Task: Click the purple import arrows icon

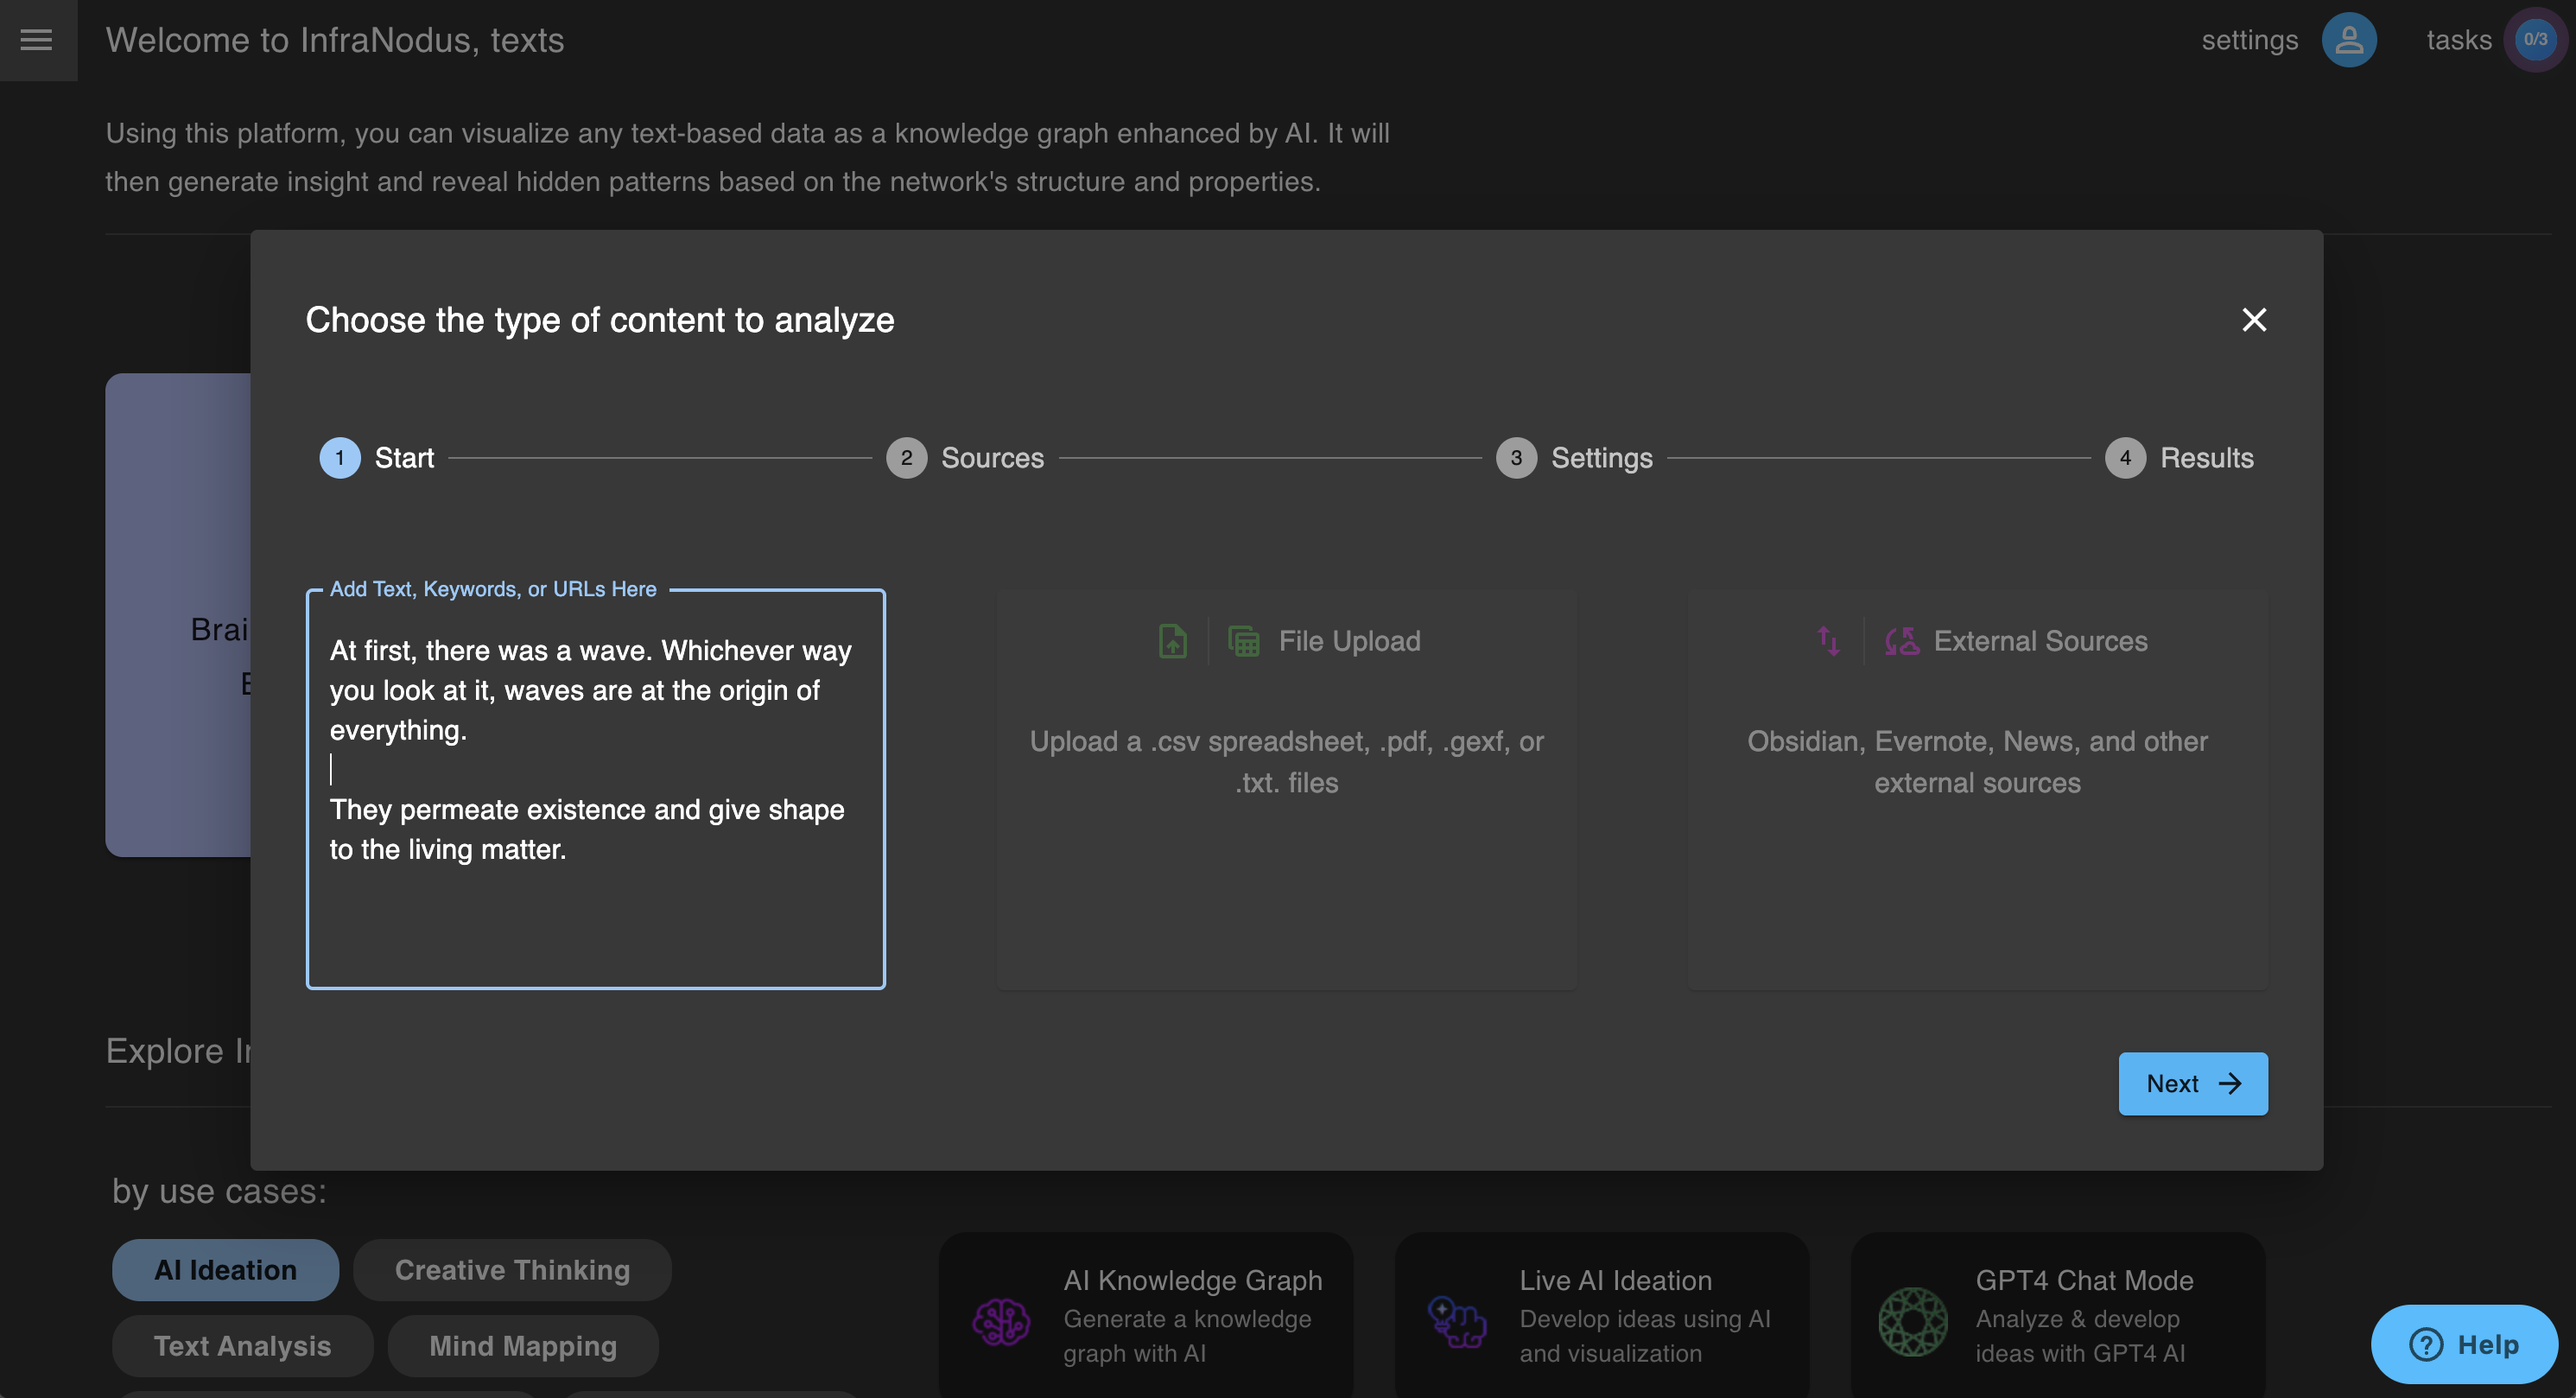Action: 1828,641
